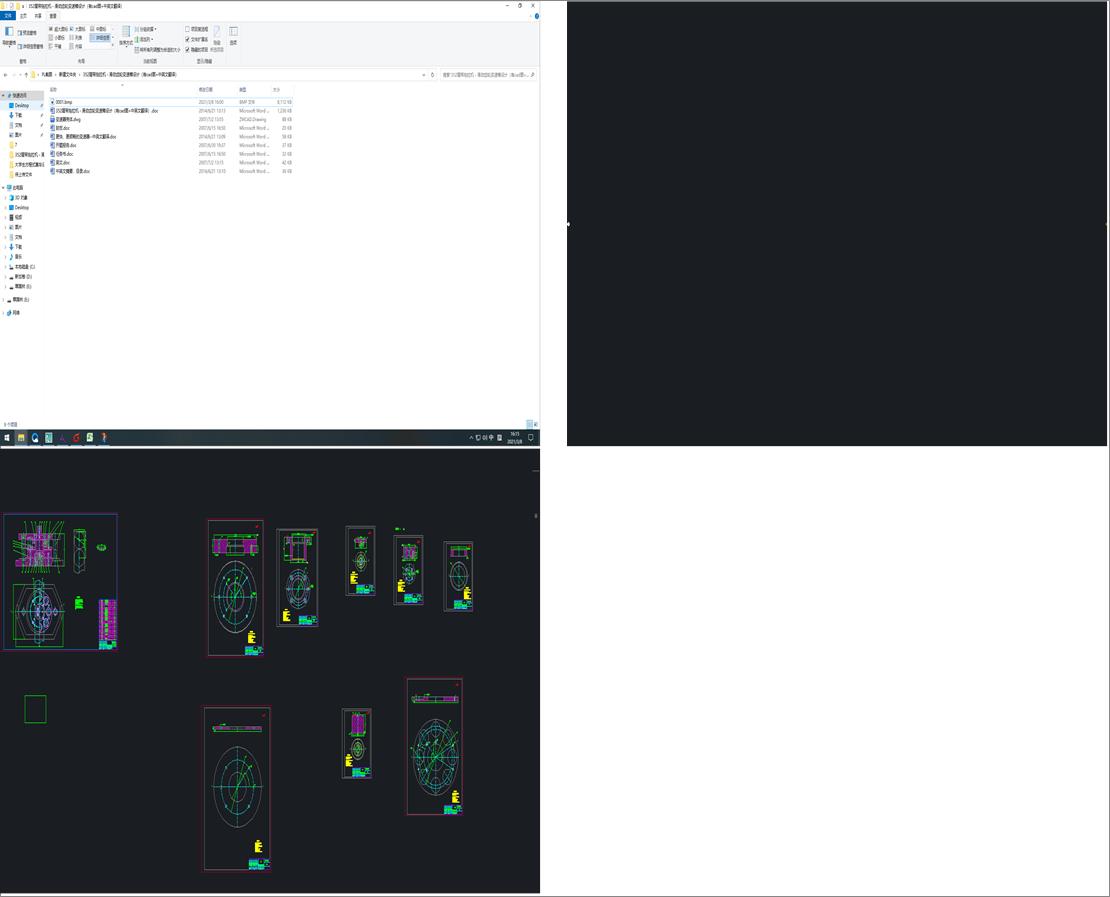Switch to large thumbnails view status bar icon
Image resolution: width=1110 pixels, height=897 pixels.
click(x=536, y=424)
